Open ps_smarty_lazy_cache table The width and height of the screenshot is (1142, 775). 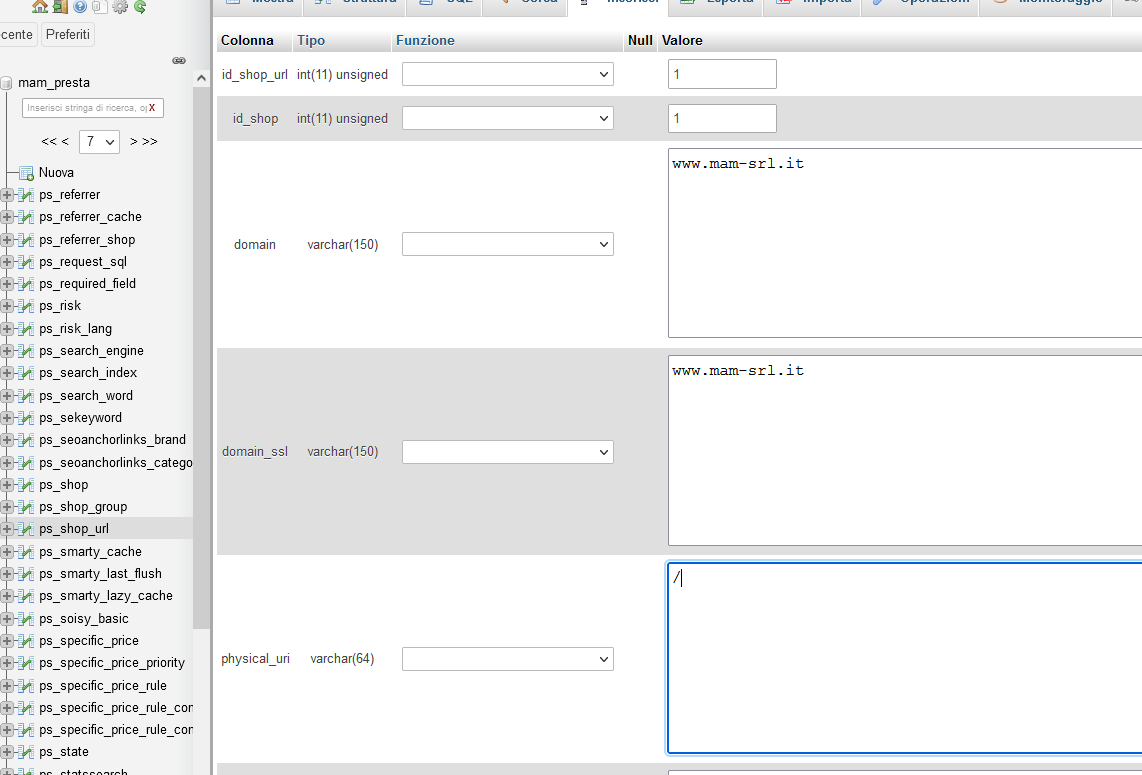106,596
